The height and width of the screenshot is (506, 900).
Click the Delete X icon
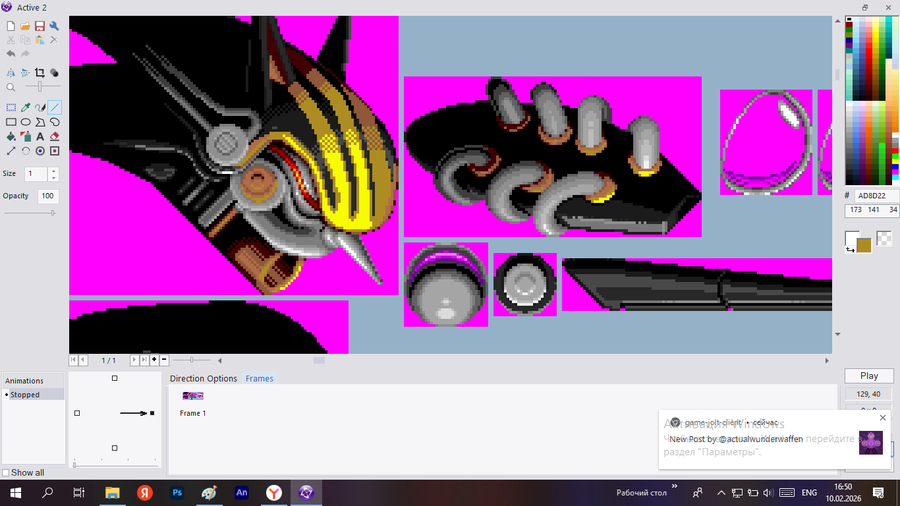click(x=54, y=40)
